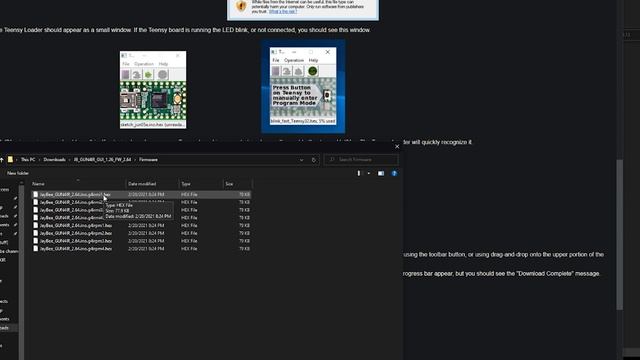This screenshot has width=640, height=360.
Task: Click the Search Firmware field
Action: click(x=361, y=160)
